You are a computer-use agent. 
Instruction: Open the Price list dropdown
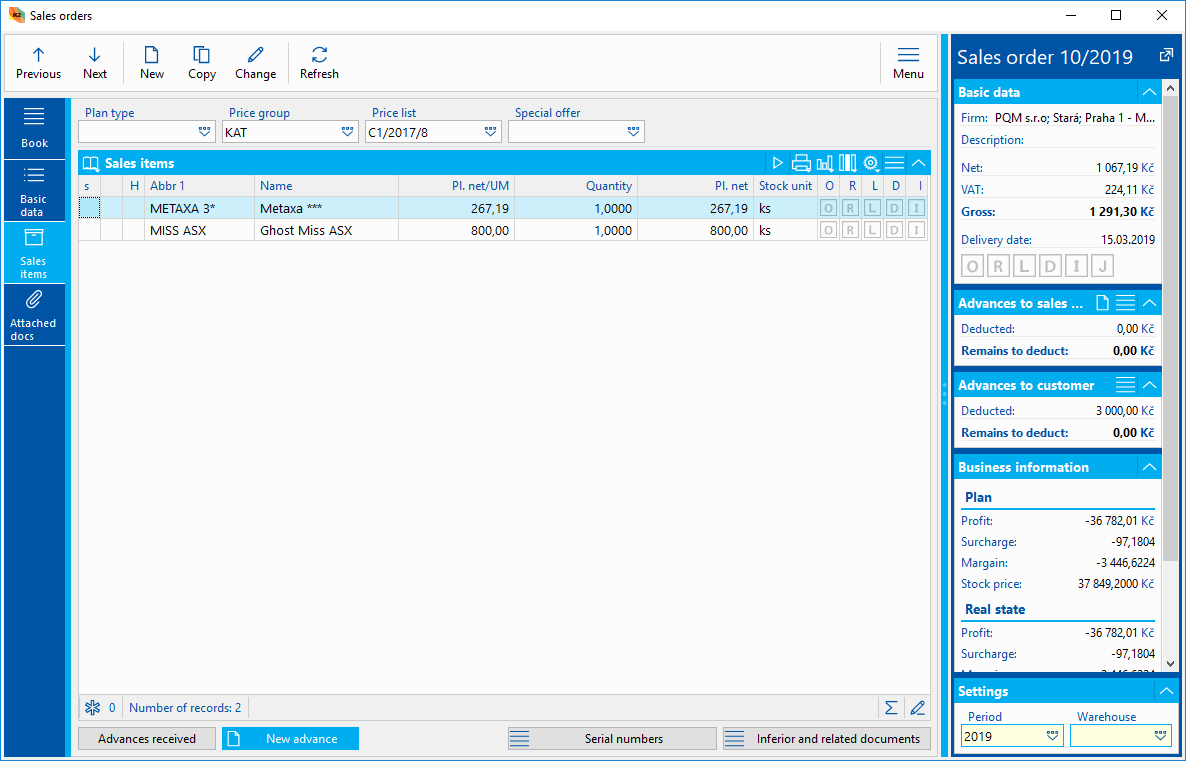pos(490,132)
